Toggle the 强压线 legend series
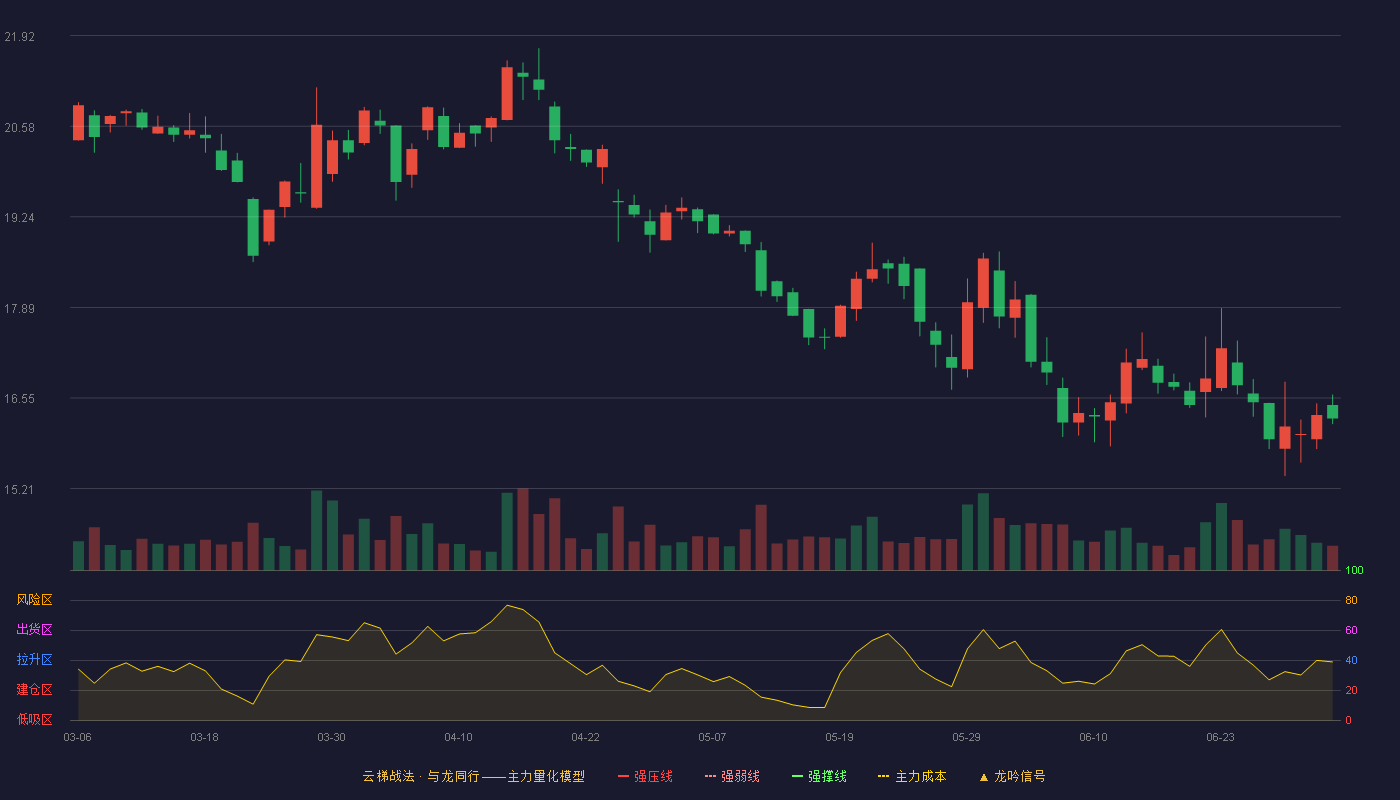Screen dimensions: 1400x800 [645, 776]
